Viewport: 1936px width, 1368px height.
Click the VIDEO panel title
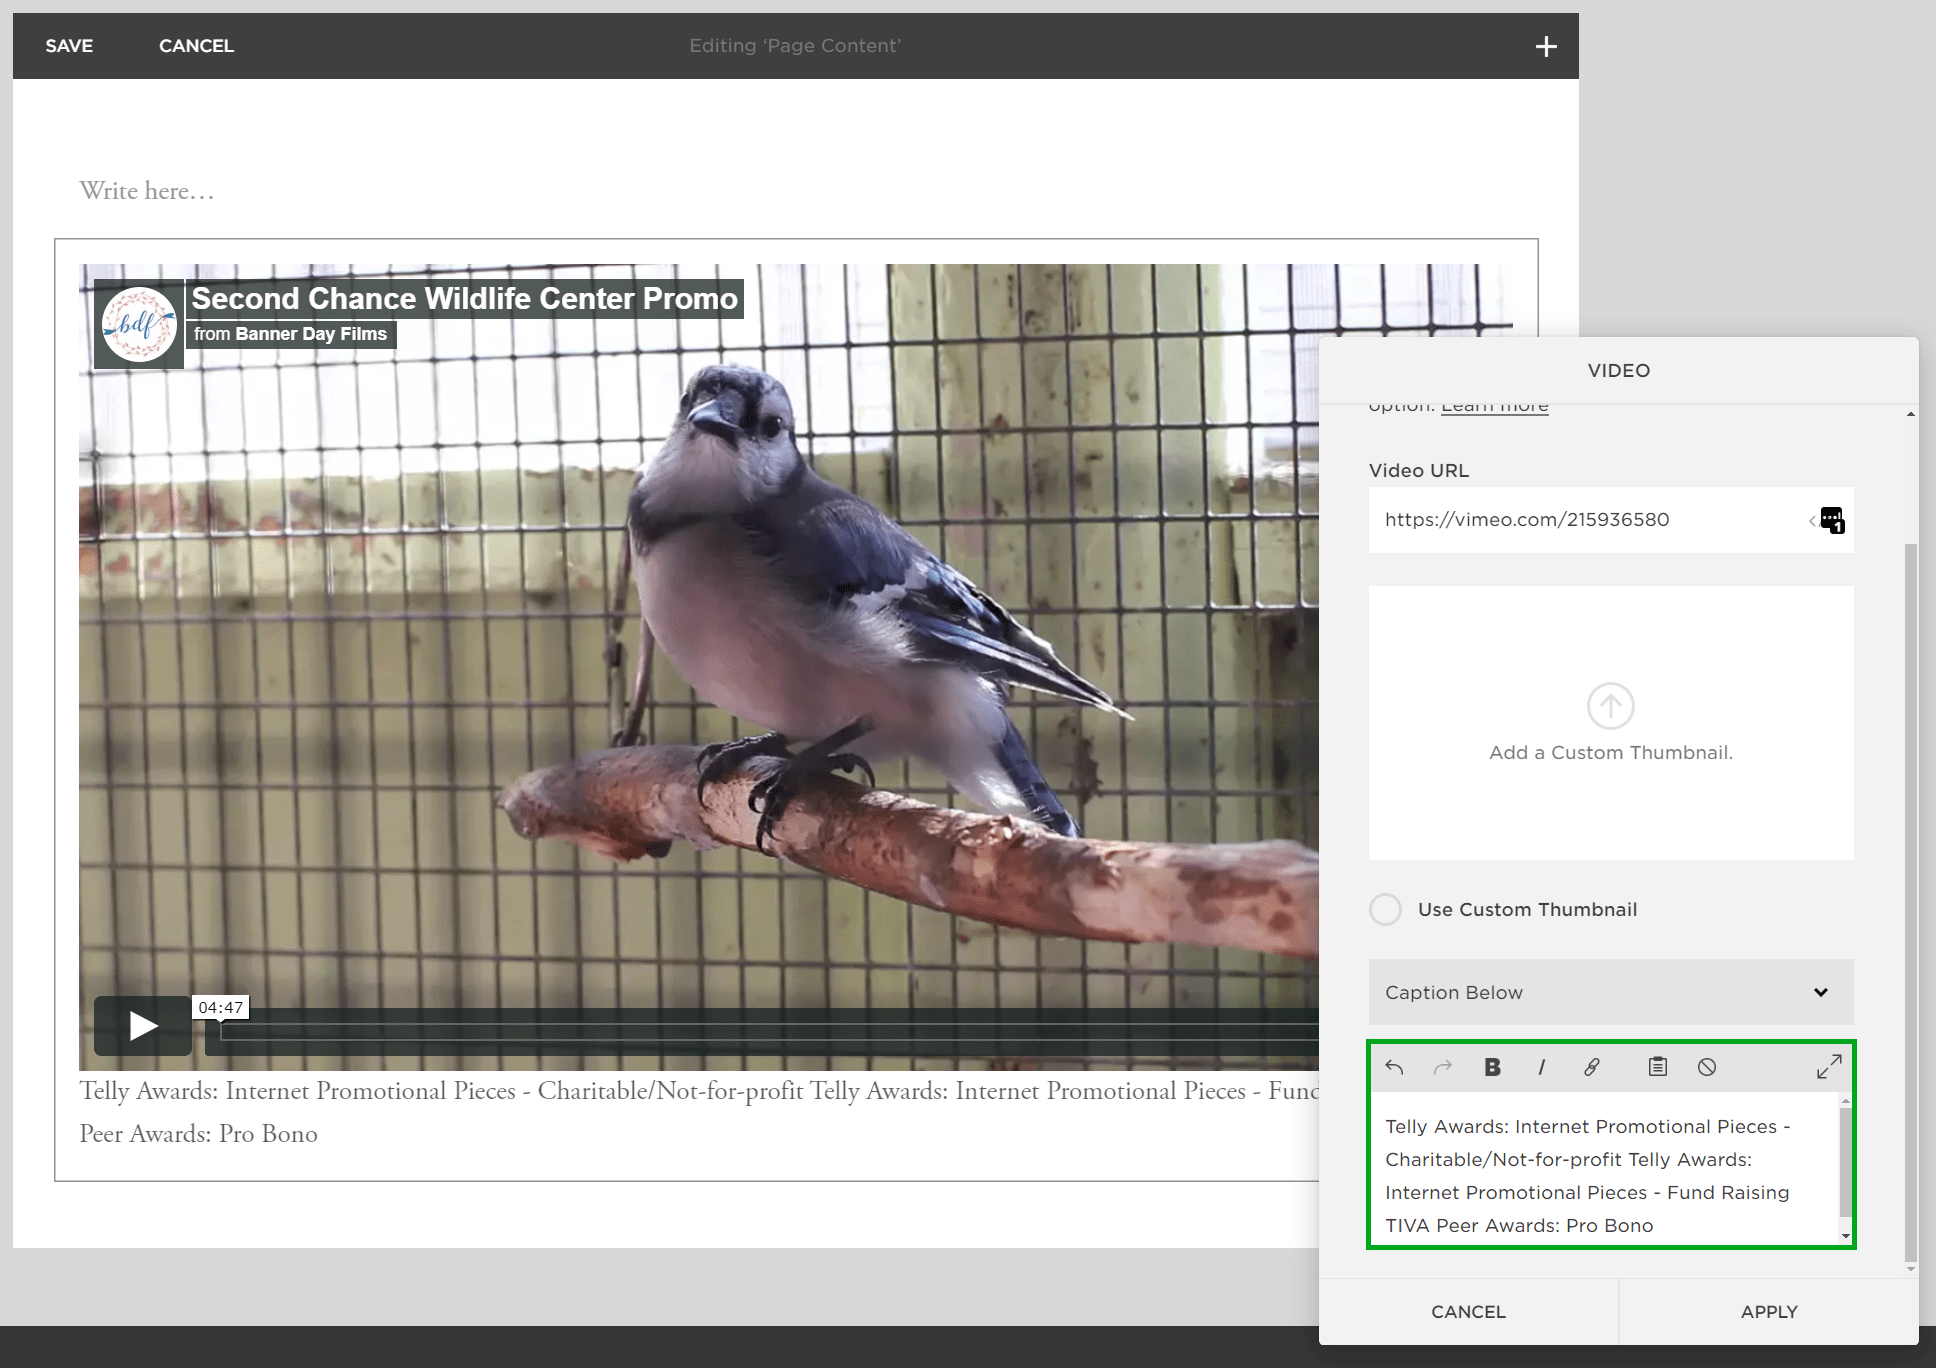[x=1619, y=370]
